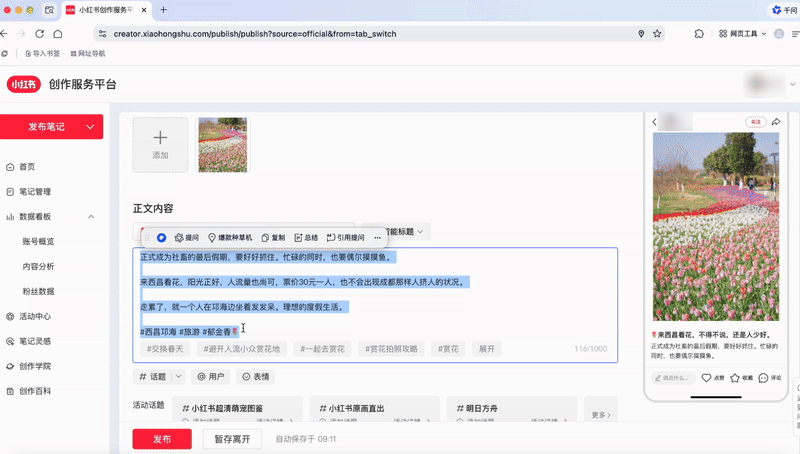Image resolution: width=800 pixels, height=454 pixels.
Task: Open 粉丝数据 under 数据看板
Action: tap(38, 291)
